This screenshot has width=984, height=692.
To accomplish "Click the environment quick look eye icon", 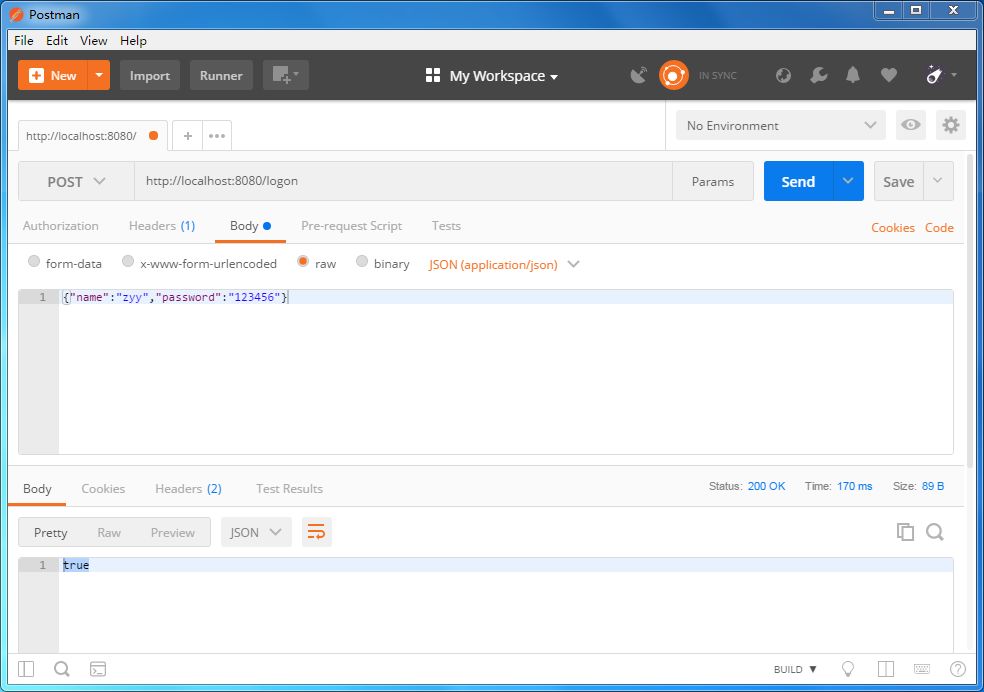I will coord(911,125).
